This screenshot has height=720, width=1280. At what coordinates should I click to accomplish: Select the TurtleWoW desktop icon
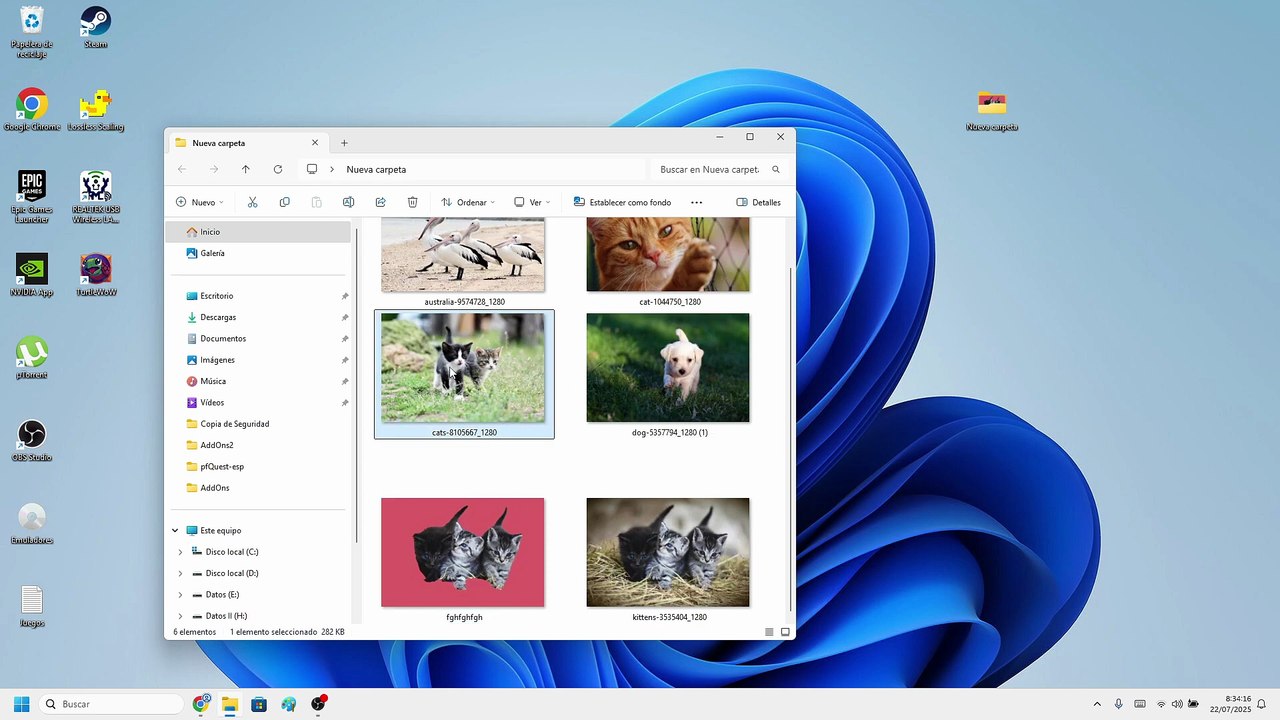(x=95, y=275)
